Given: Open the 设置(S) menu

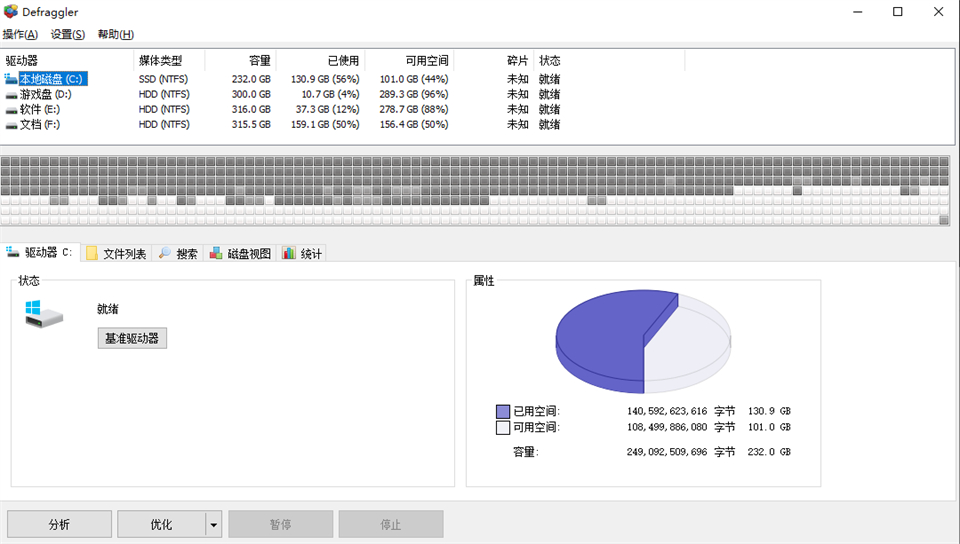Looking at the screenshot, I should (x=67, y=34).
